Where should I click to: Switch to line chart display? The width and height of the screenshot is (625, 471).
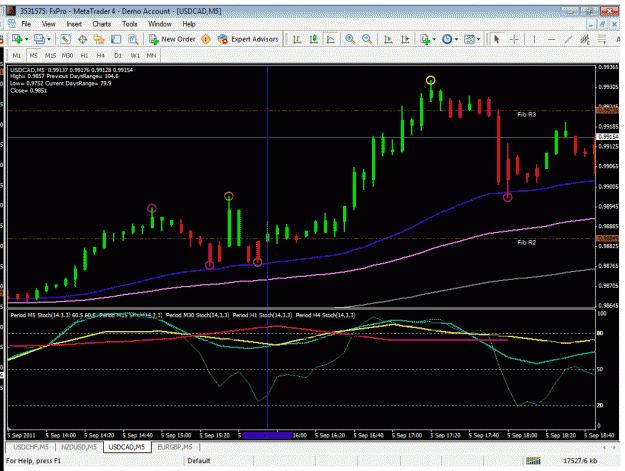331,39
